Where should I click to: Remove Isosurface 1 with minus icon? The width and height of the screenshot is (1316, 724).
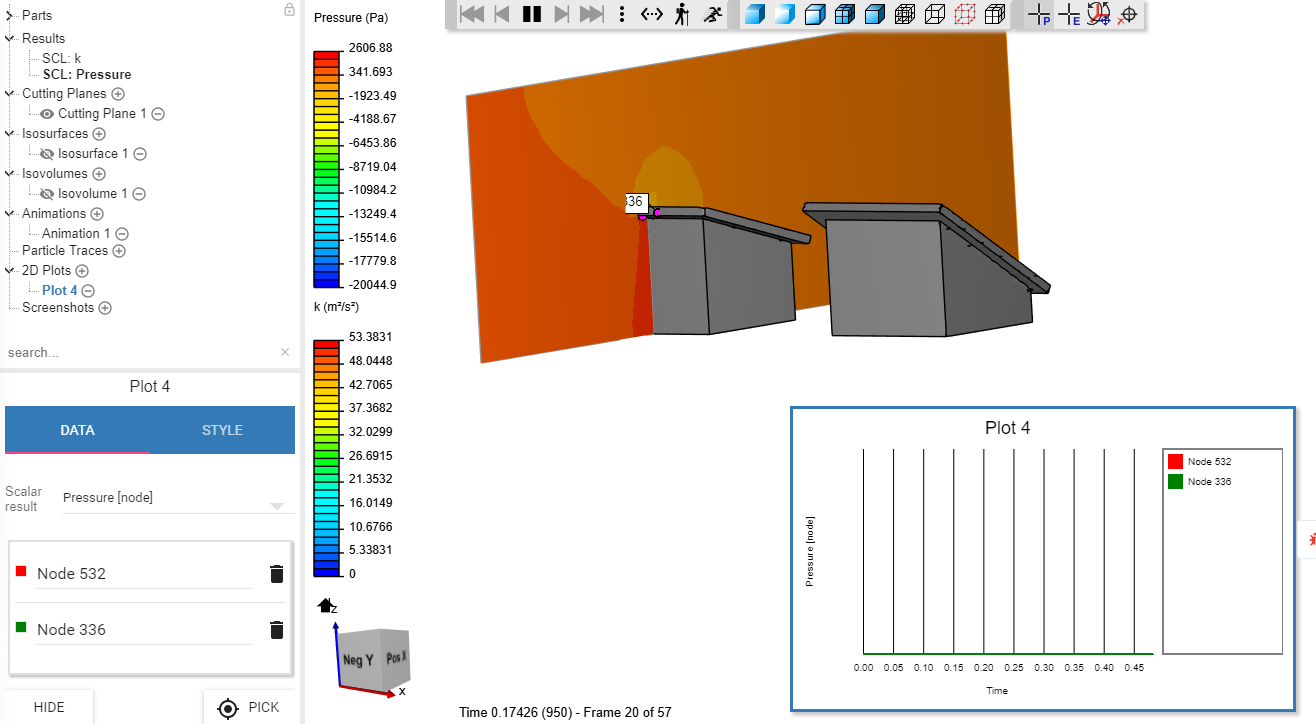[x=140, y=154]
